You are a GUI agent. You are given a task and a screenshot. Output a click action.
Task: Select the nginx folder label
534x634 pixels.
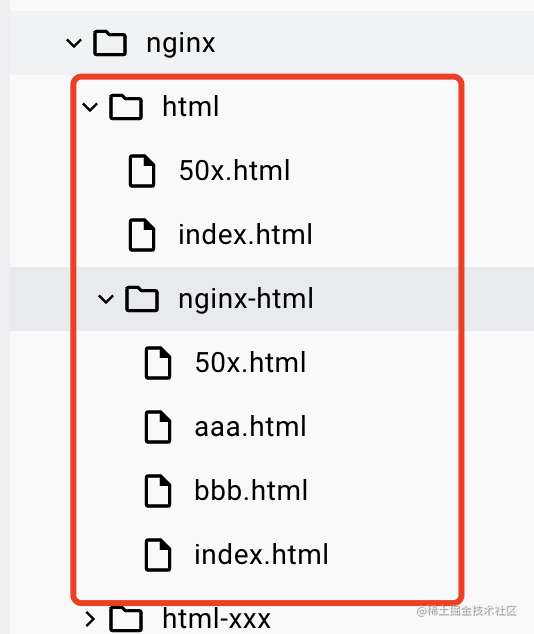tap(181, 44)
